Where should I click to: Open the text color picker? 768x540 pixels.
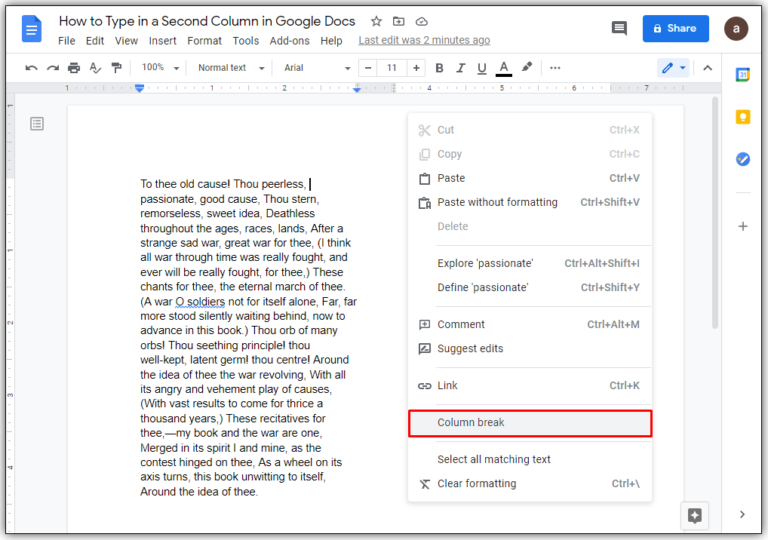click(x=504, y=69)
